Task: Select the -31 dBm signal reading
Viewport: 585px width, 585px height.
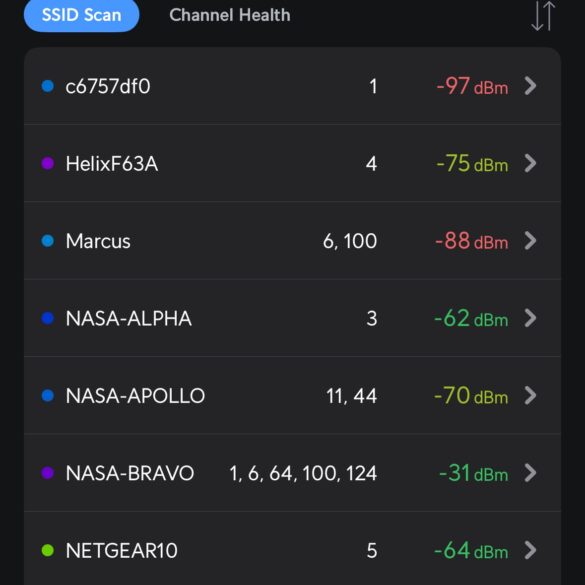Action: tap(473, 473)
